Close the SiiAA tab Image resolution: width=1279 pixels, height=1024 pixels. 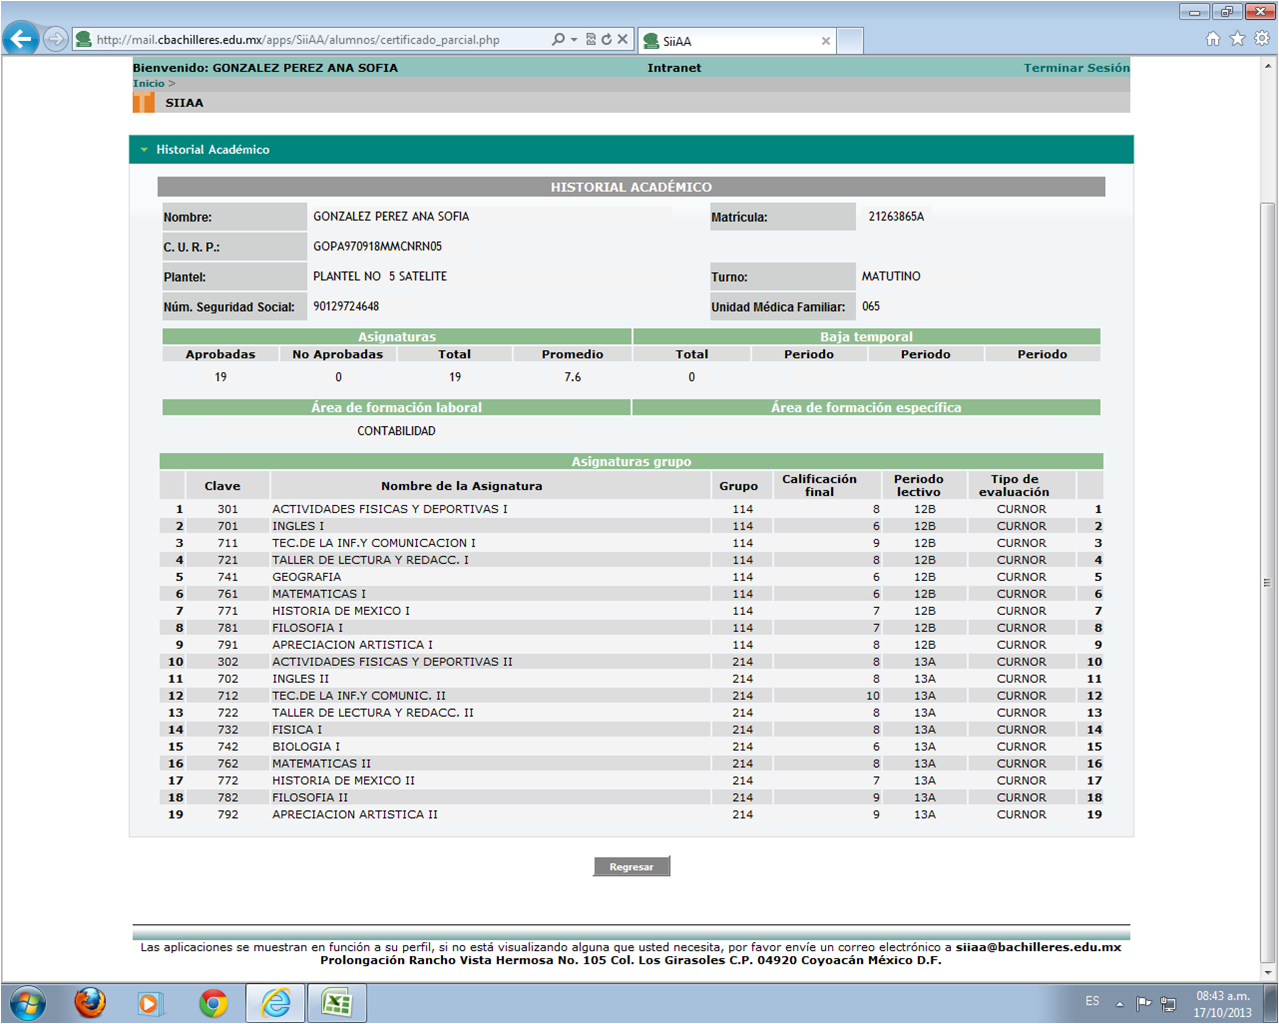tap(825, 41)
